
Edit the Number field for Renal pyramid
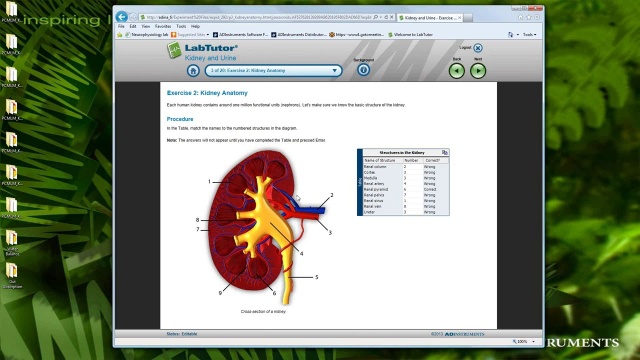pos(413,189)
